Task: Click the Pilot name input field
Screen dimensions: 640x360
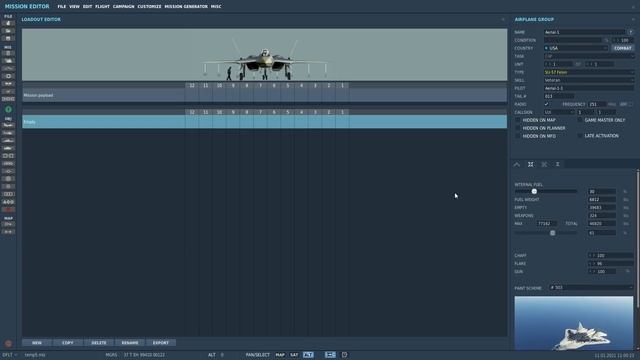Action: coord(589,88)
